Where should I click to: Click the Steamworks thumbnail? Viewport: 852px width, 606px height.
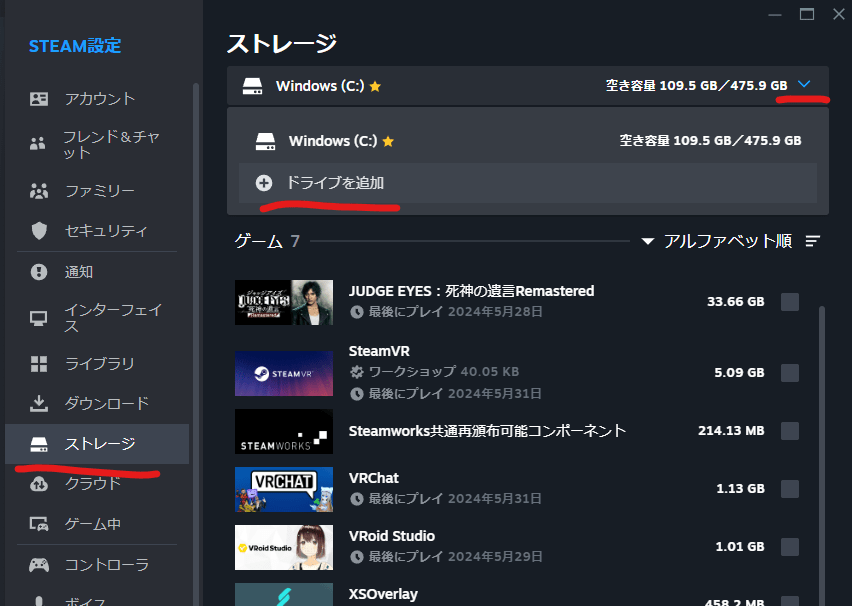click(x=284, y=432)
